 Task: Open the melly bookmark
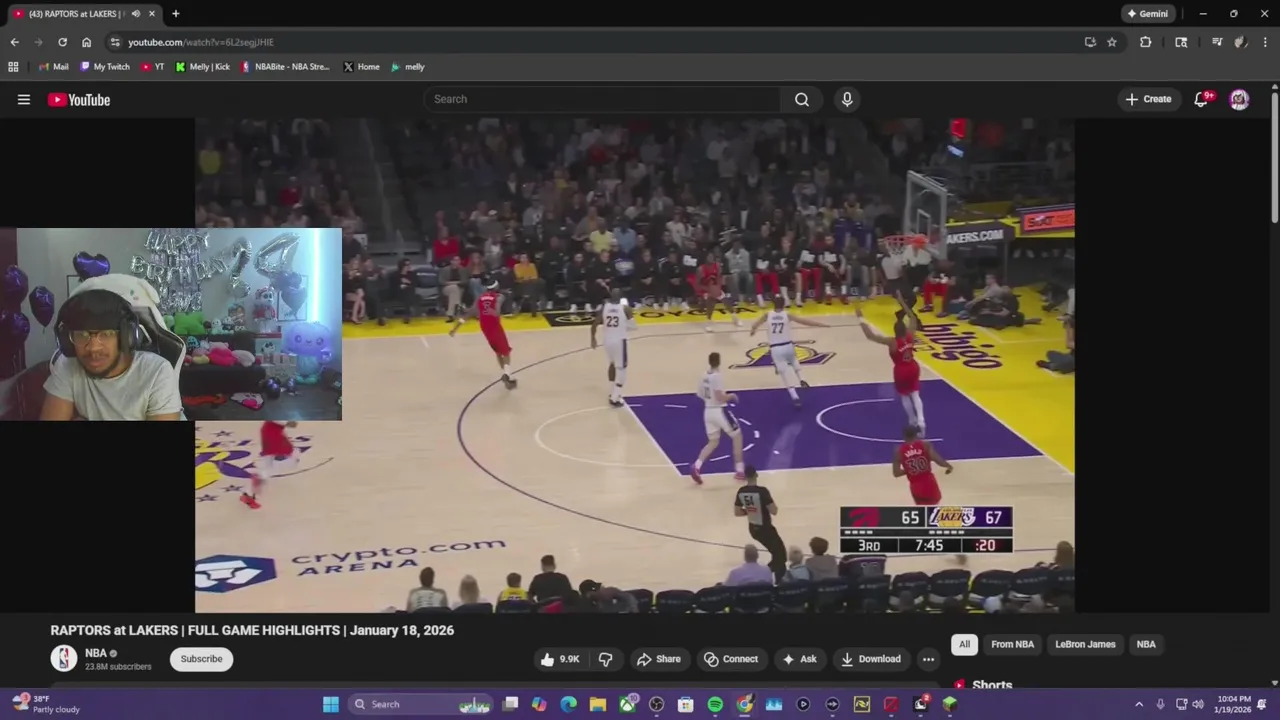point(408,67)
